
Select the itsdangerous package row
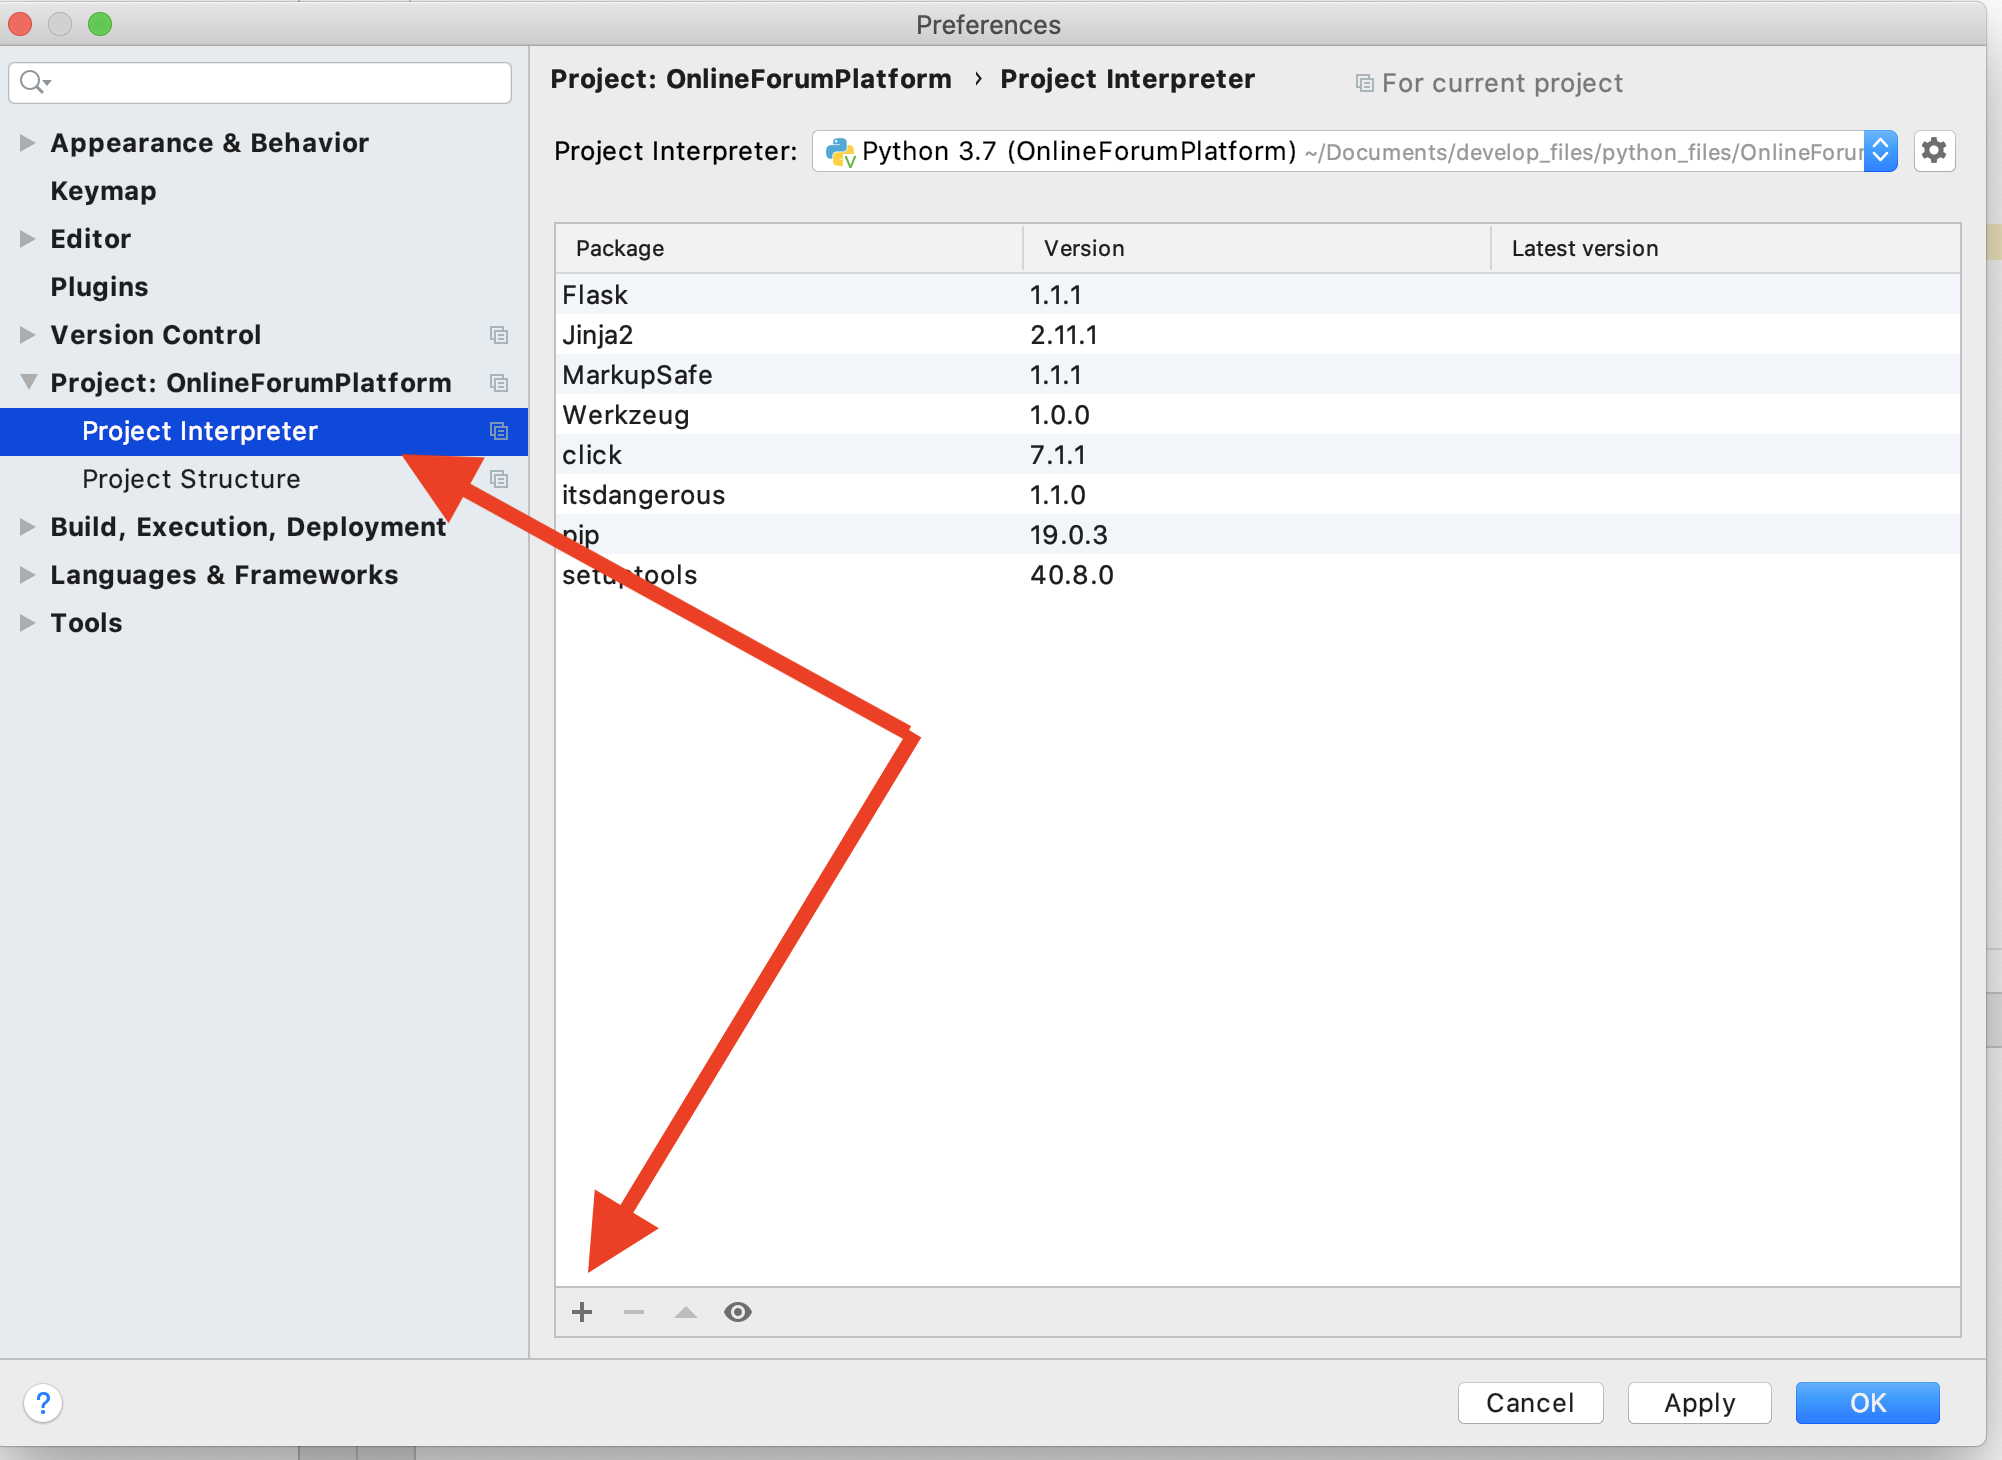coord(1257,495)
